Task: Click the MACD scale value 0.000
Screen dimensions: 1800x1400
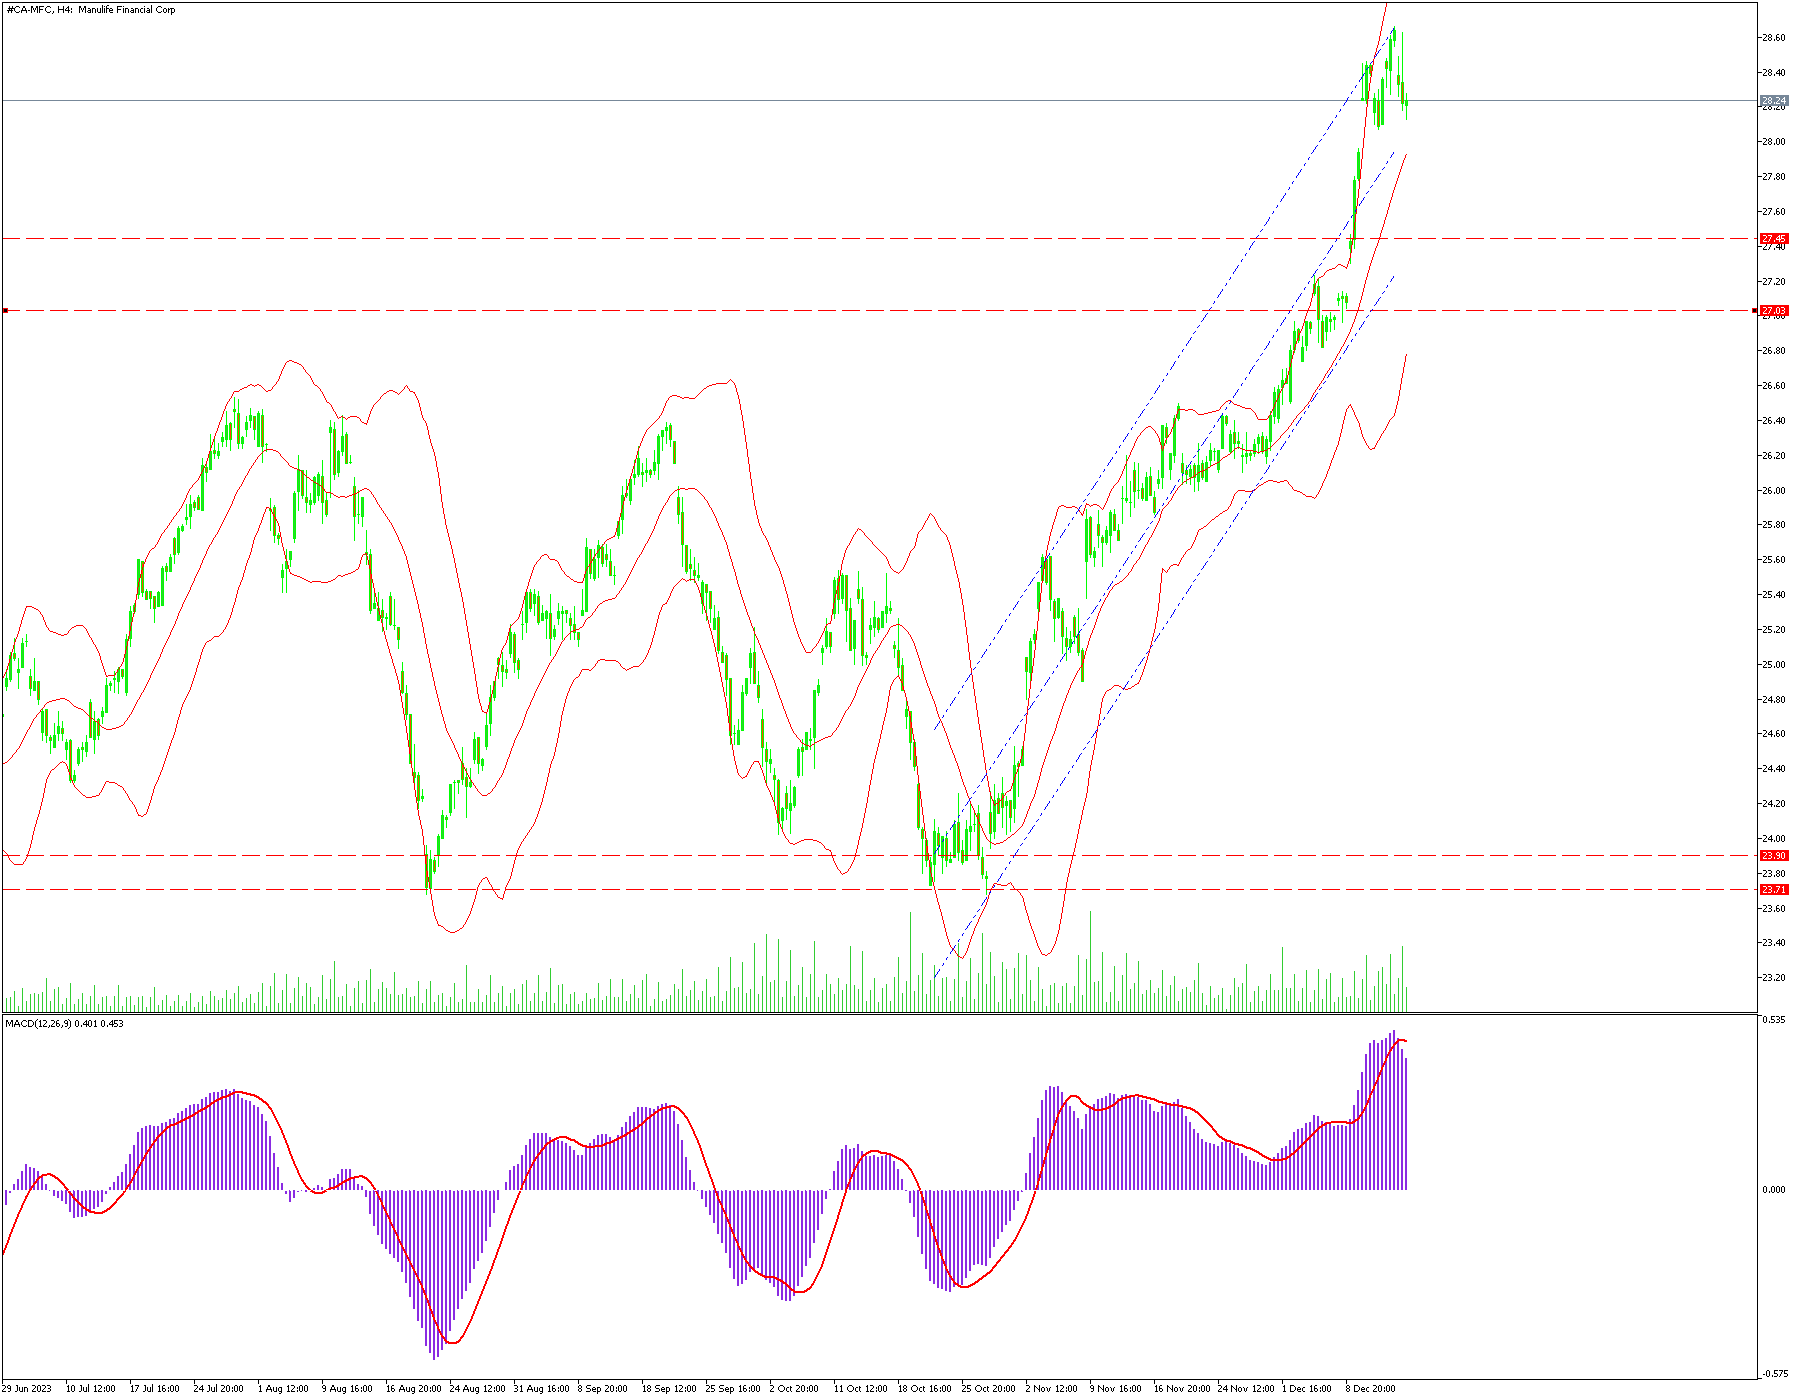Action: (1774, 1190)
